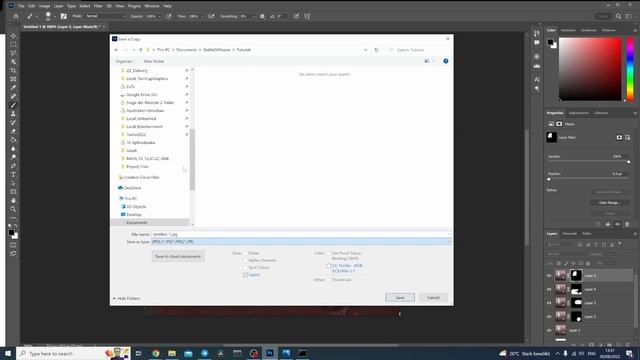Click StableDiffusion in the address path
The image size is (640, 360).
217,50
